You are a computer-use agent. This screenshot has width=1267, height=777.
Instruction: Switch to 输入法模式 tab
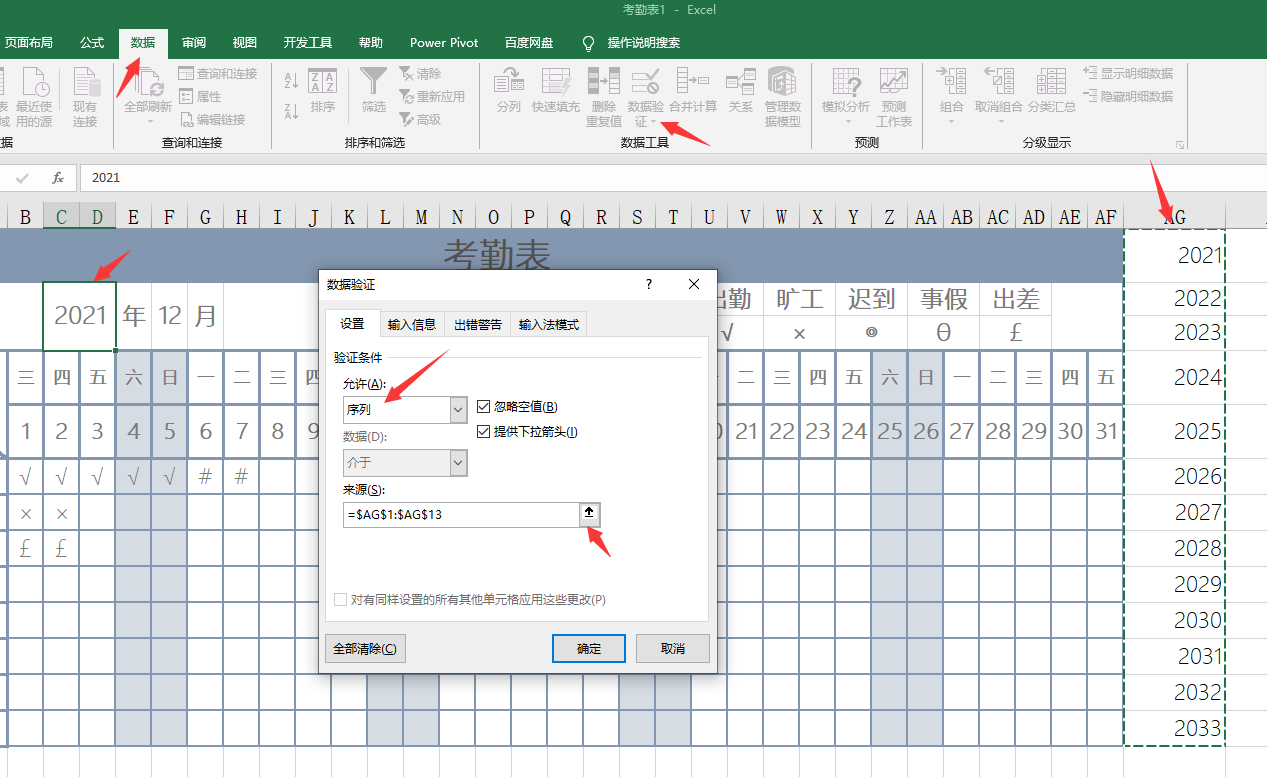pos(549,325)
